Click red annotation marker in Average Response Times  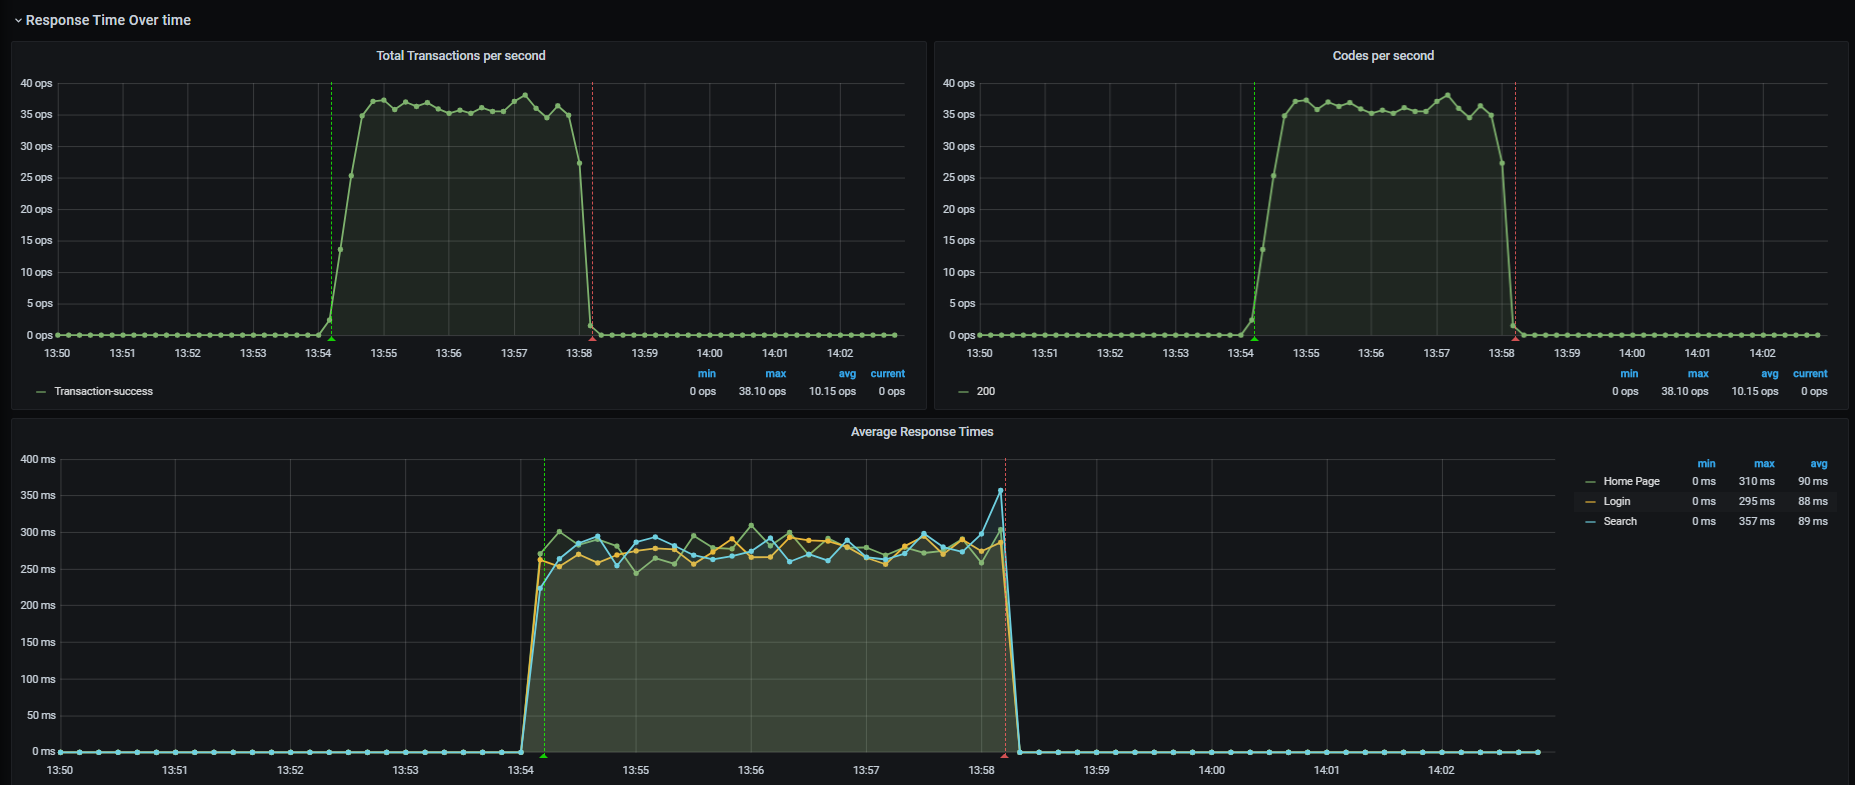coord(1005,756)
